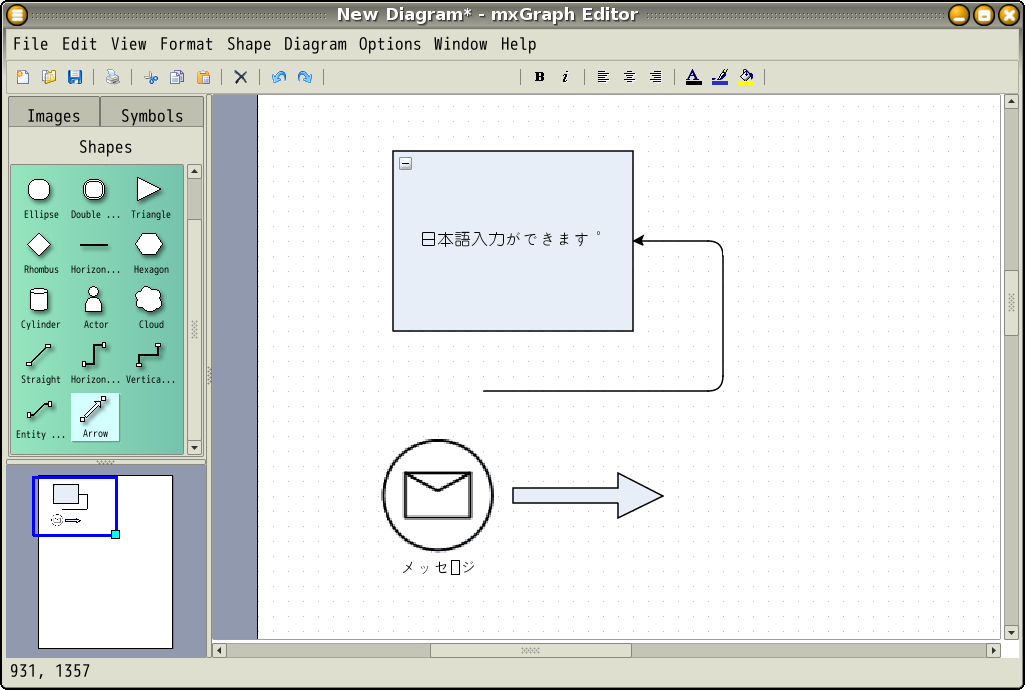Open the font color picker
The width and height of the screenshot is (1025, 690).
(694, 77)
